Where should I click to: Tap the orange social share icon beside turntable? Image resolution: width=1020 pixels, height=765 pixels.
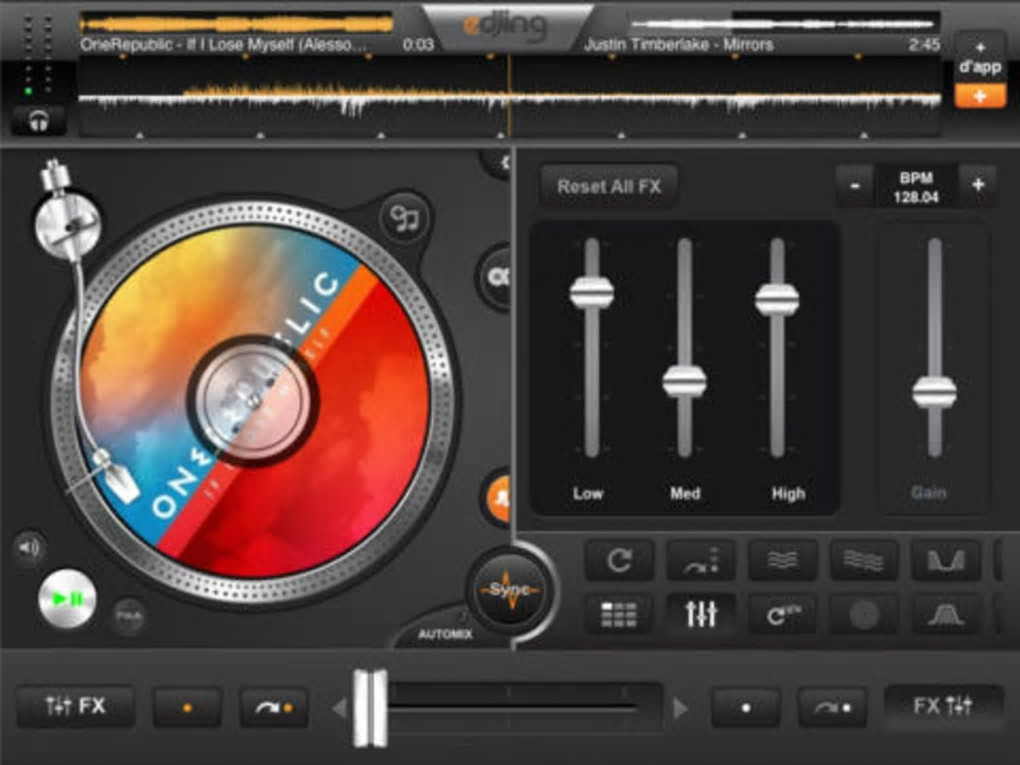click(x=499, y=498)
